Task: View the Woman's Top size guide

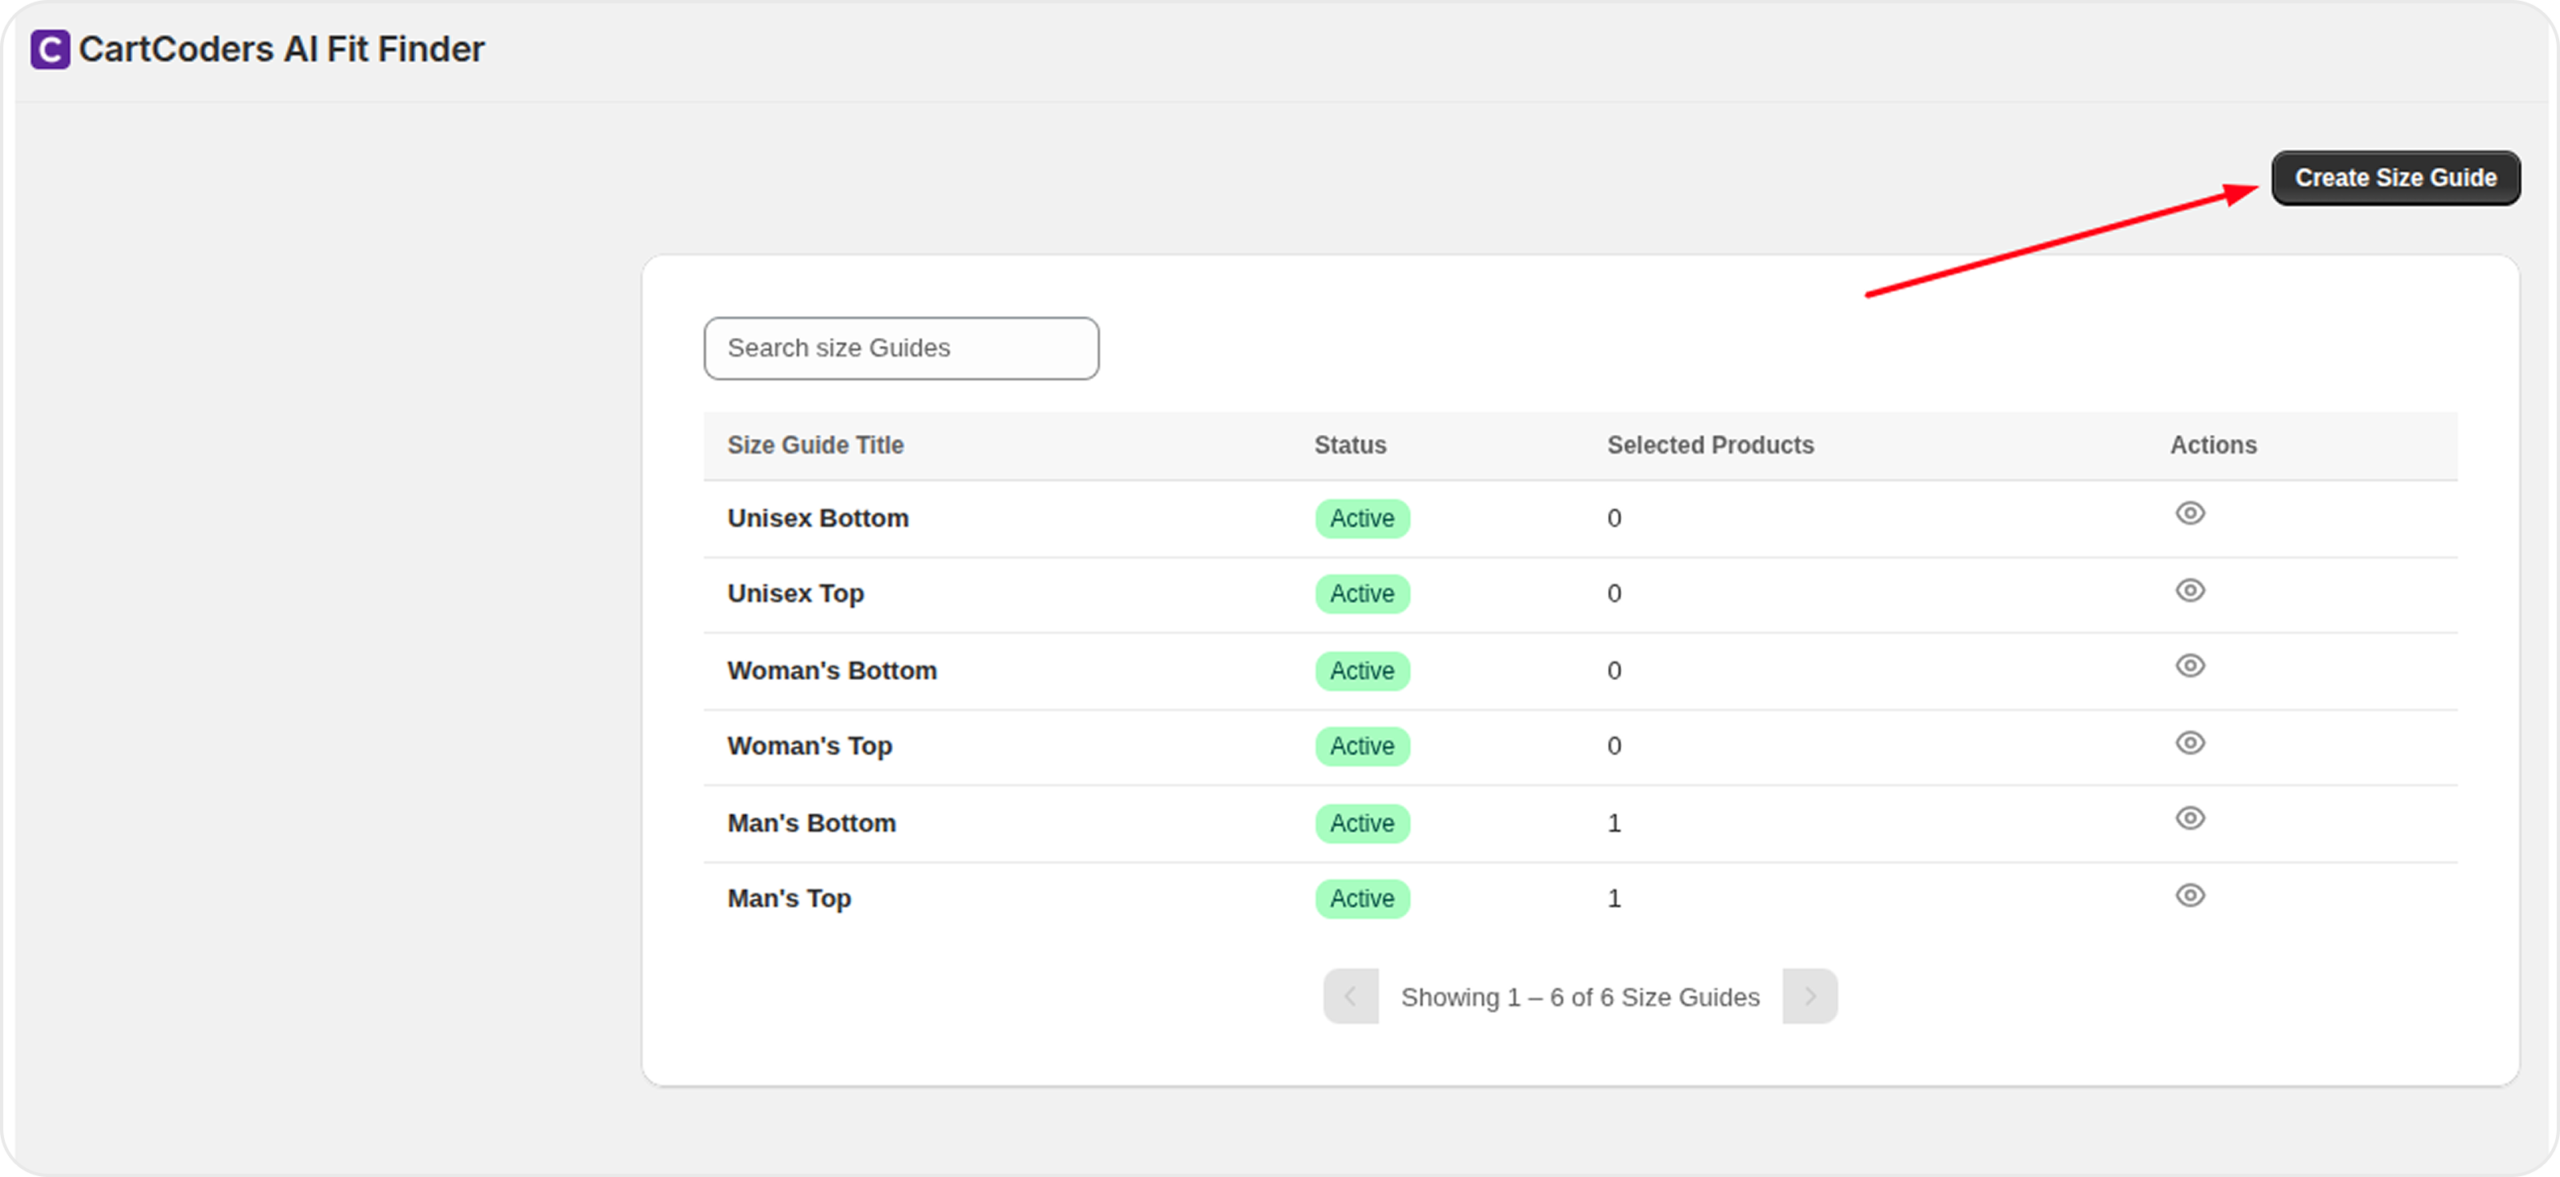Action: (2189, 743)
